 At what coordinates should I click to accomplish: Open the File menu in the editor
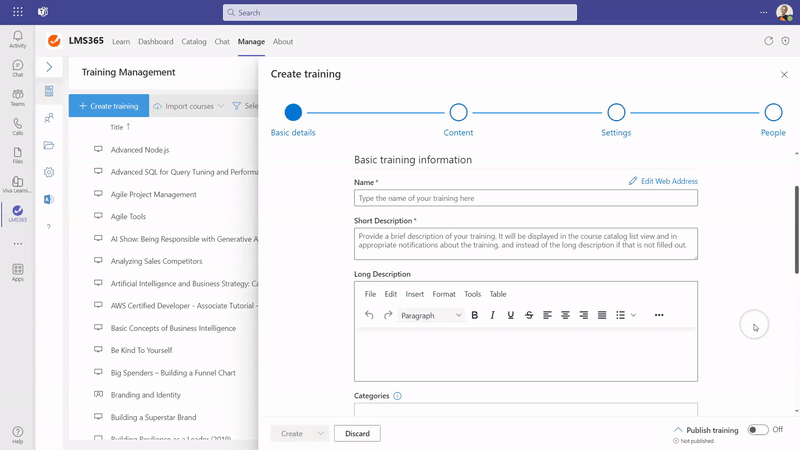tap(370, 294)
